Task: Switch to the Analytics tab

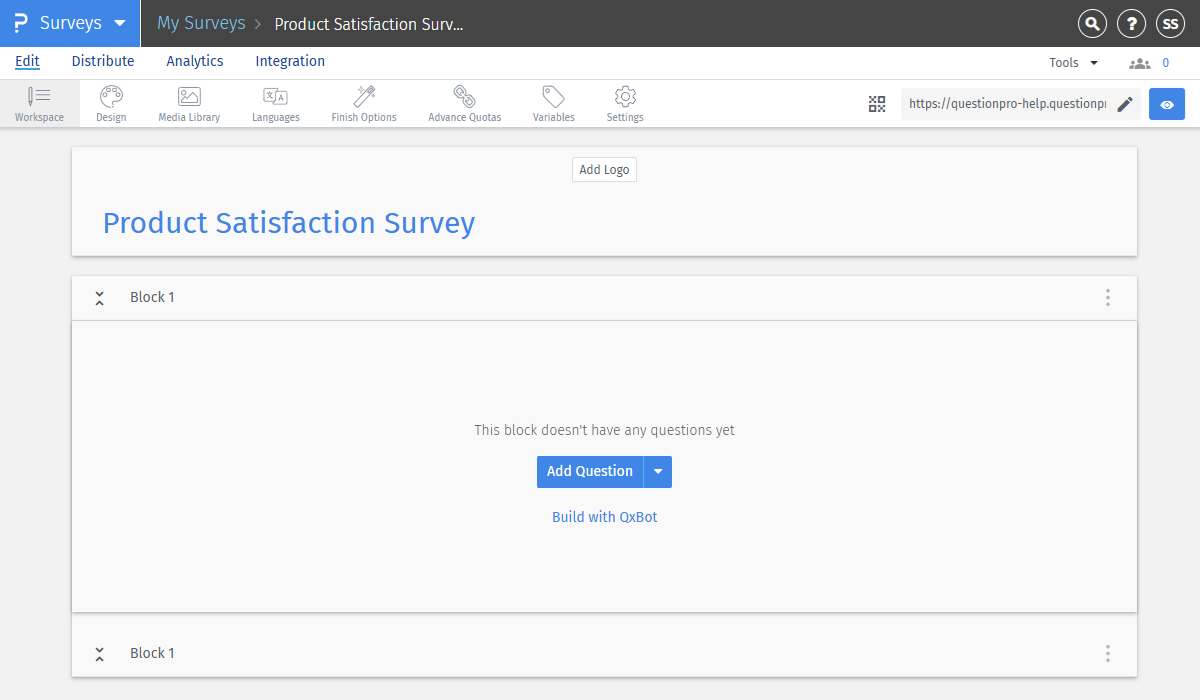Action: [194, 61]
